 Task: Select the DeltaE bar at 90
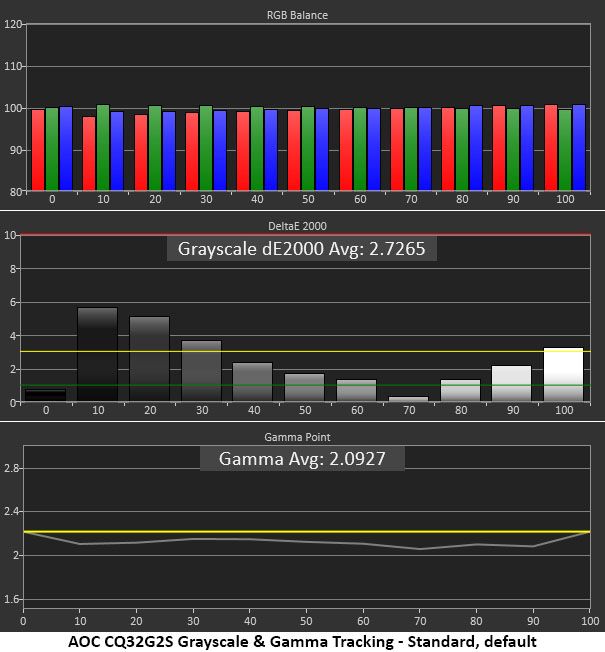tap(512, 383)
